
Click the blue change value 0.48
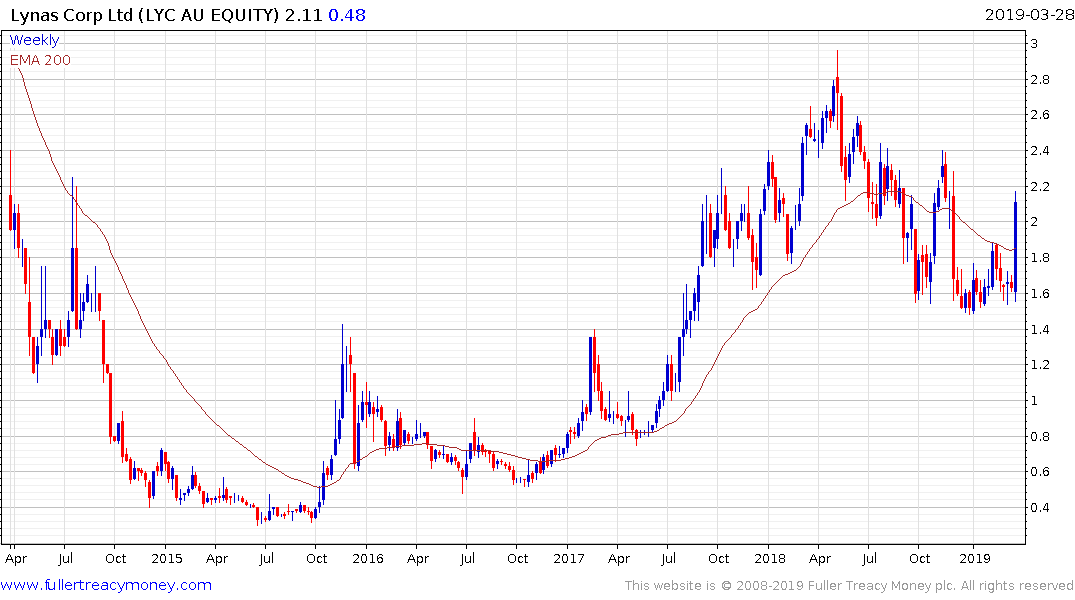tap(347, 14)
